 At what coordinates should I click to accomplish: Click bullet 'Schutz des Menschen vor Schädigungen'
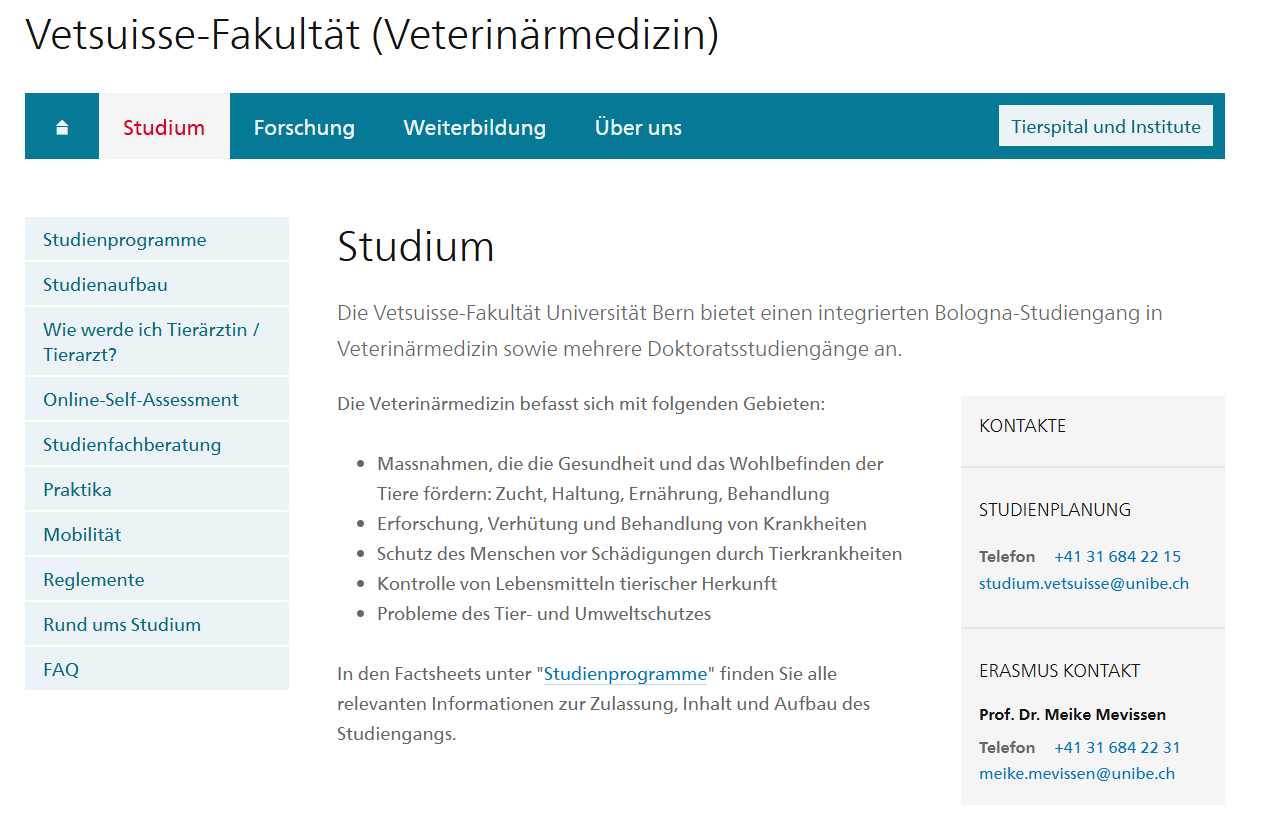(x=640, y=554)
